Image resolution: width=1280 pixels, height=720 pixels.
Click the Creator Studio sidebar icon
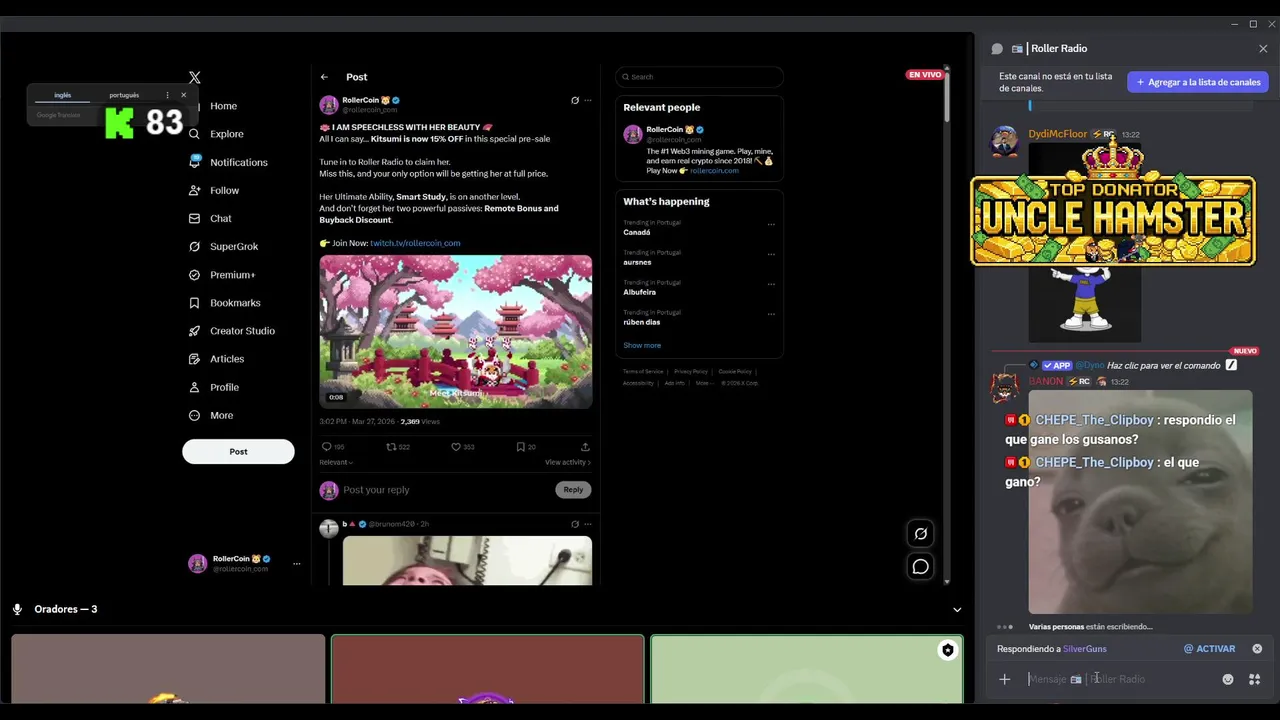[x=195, y=331]
